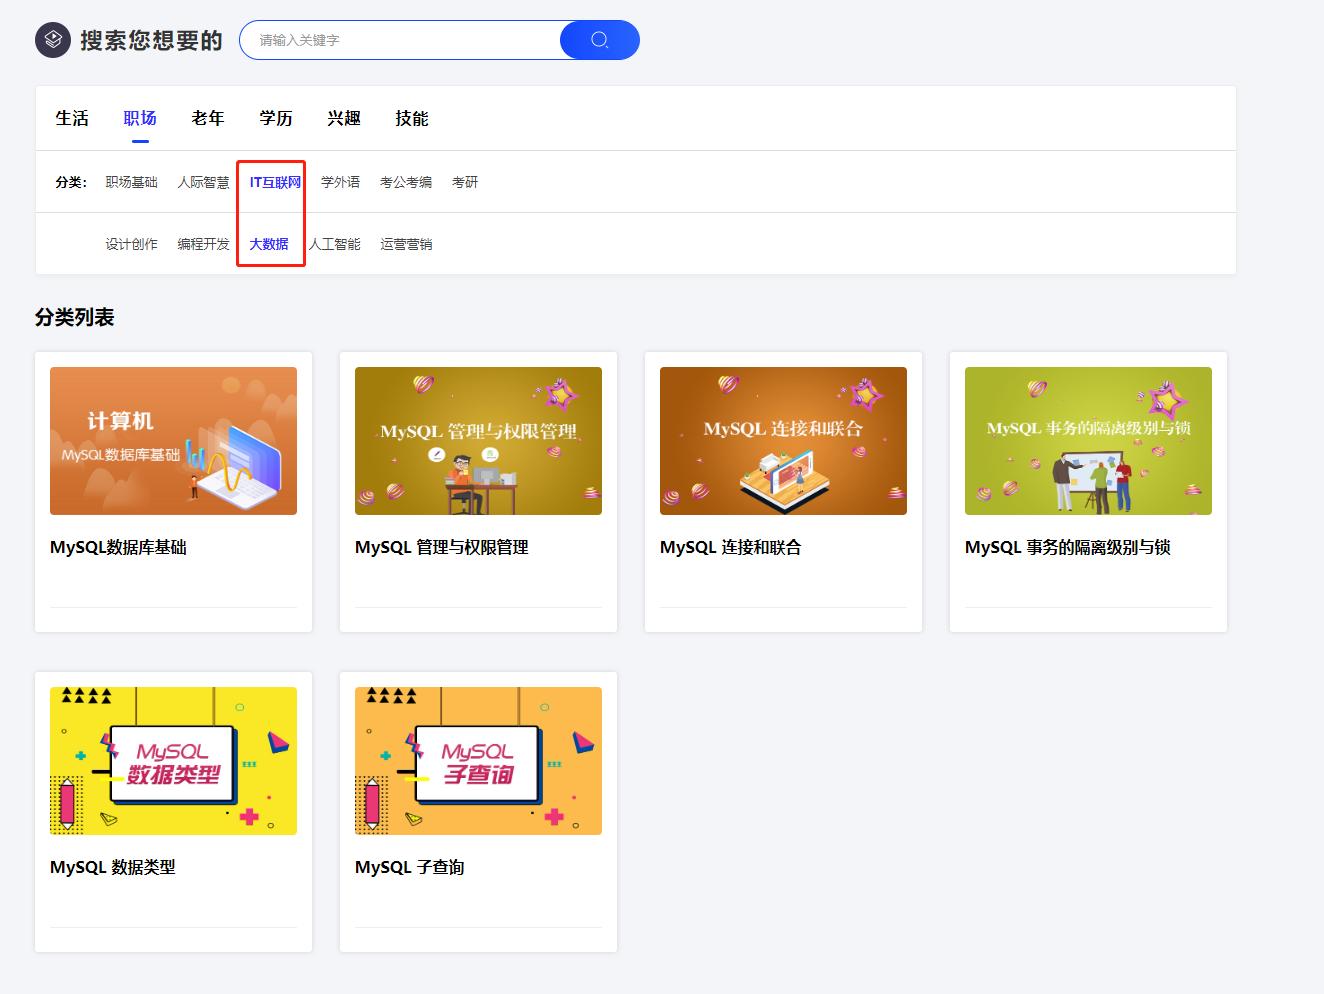
Task: Click the site logo icon
Action: click(52, 40)
